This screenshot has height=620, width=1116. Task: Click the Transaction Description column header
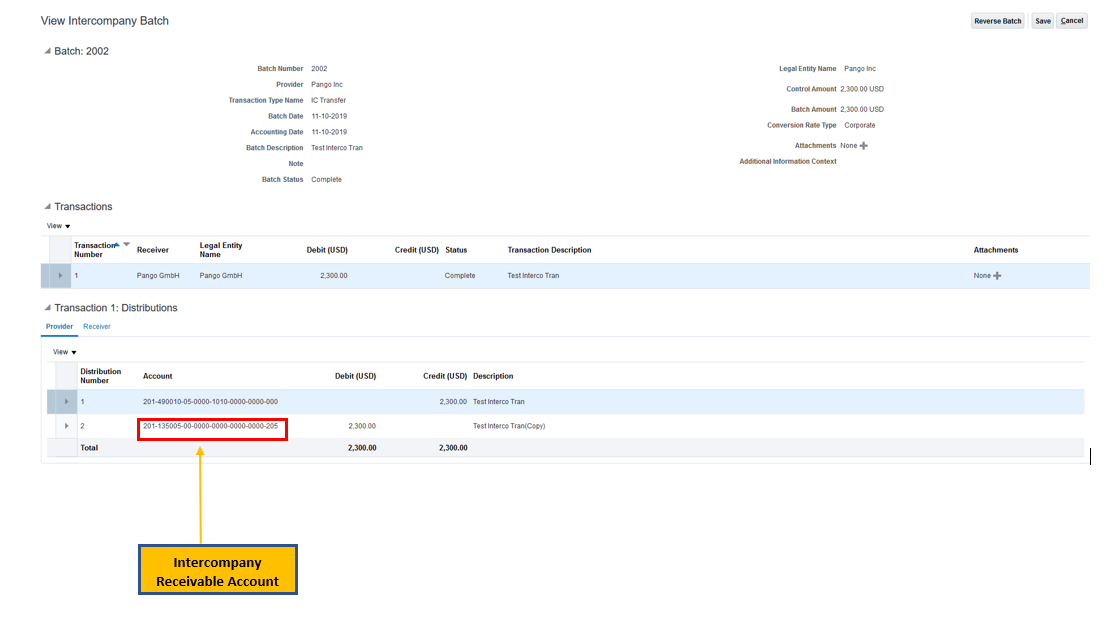point(549,250)
